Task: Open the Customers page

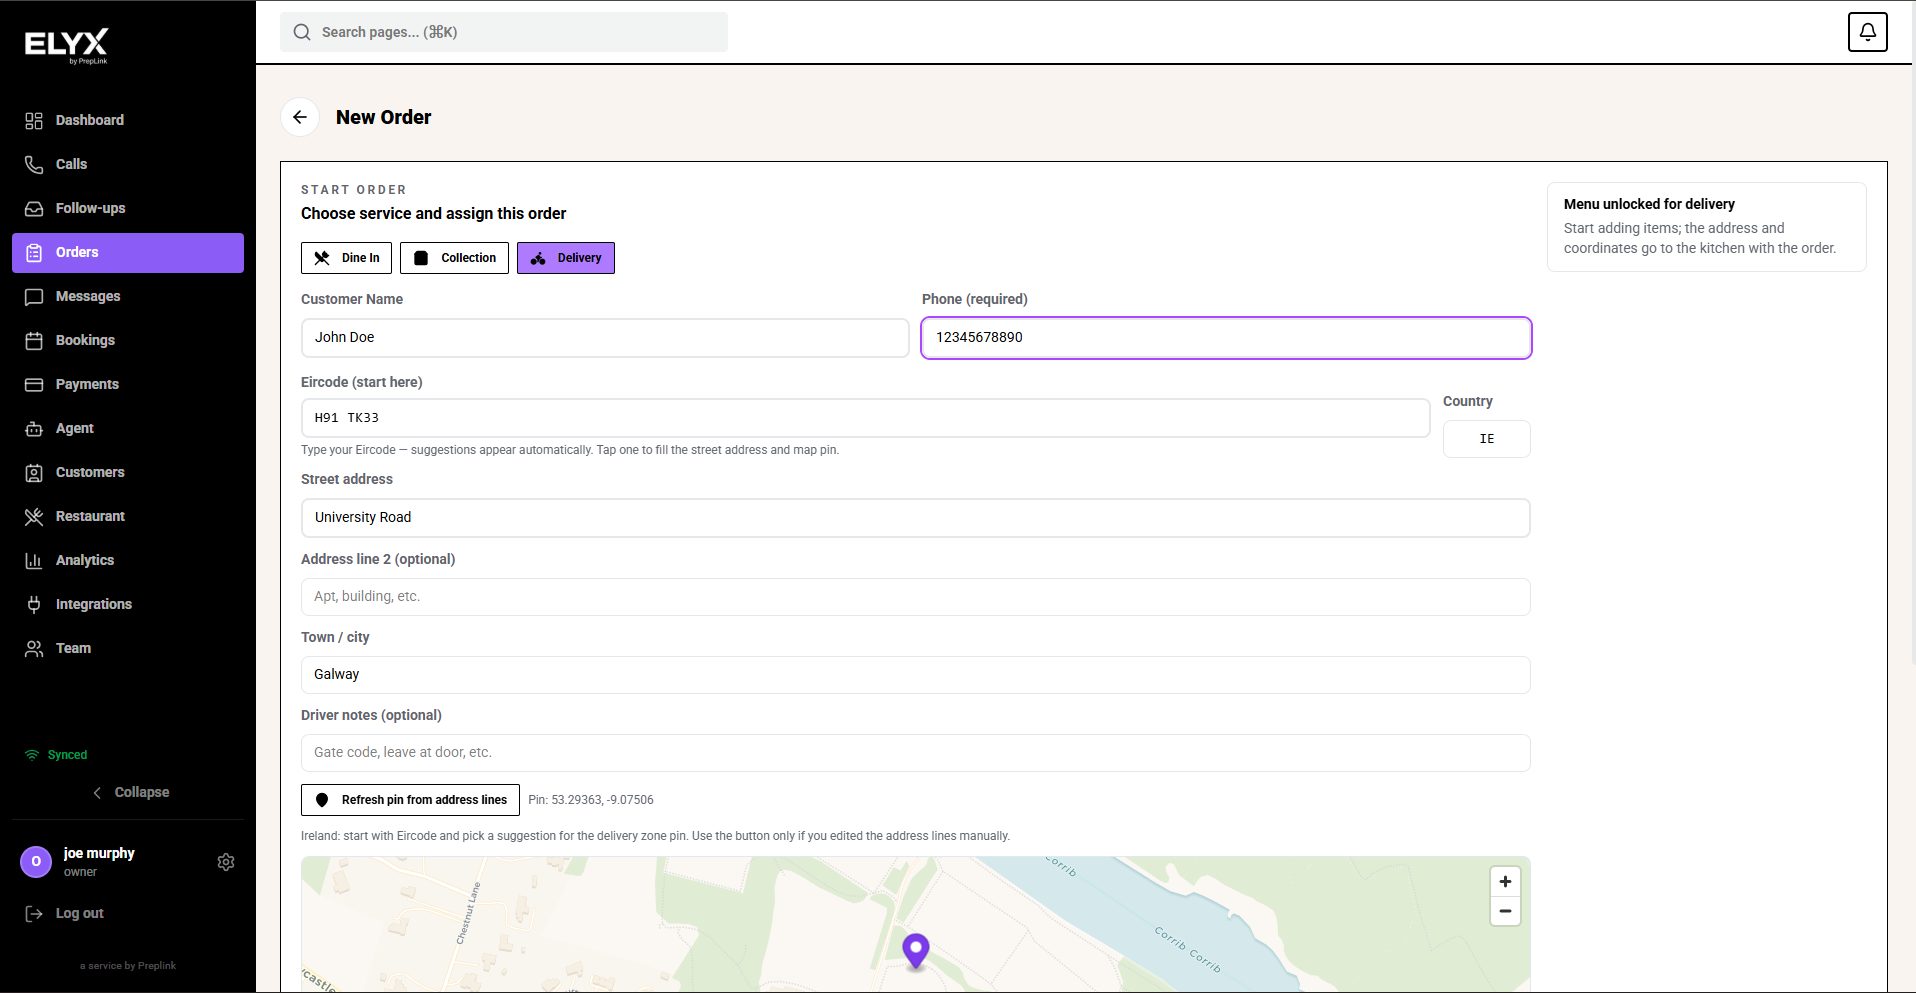Action: [128, 472]
